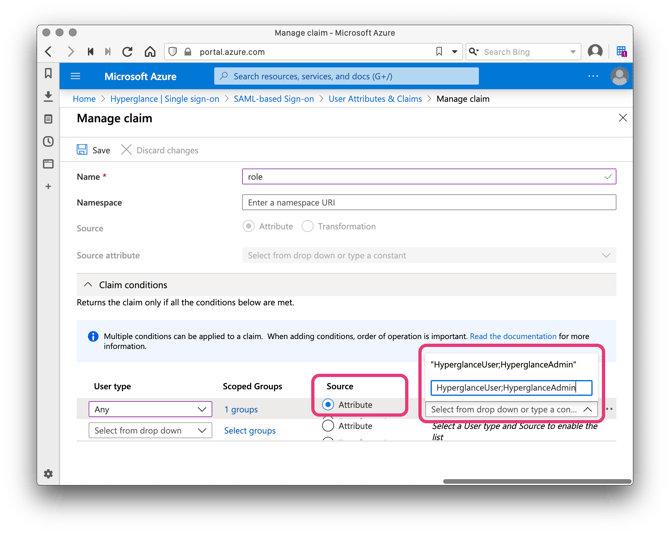Open the browser home page

(150, 52)
